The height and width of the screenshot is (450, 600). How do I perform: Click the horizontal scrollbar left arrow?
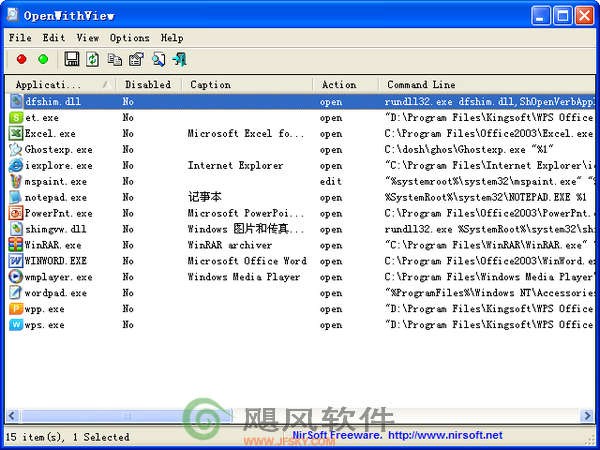click(x=12, y=415)
